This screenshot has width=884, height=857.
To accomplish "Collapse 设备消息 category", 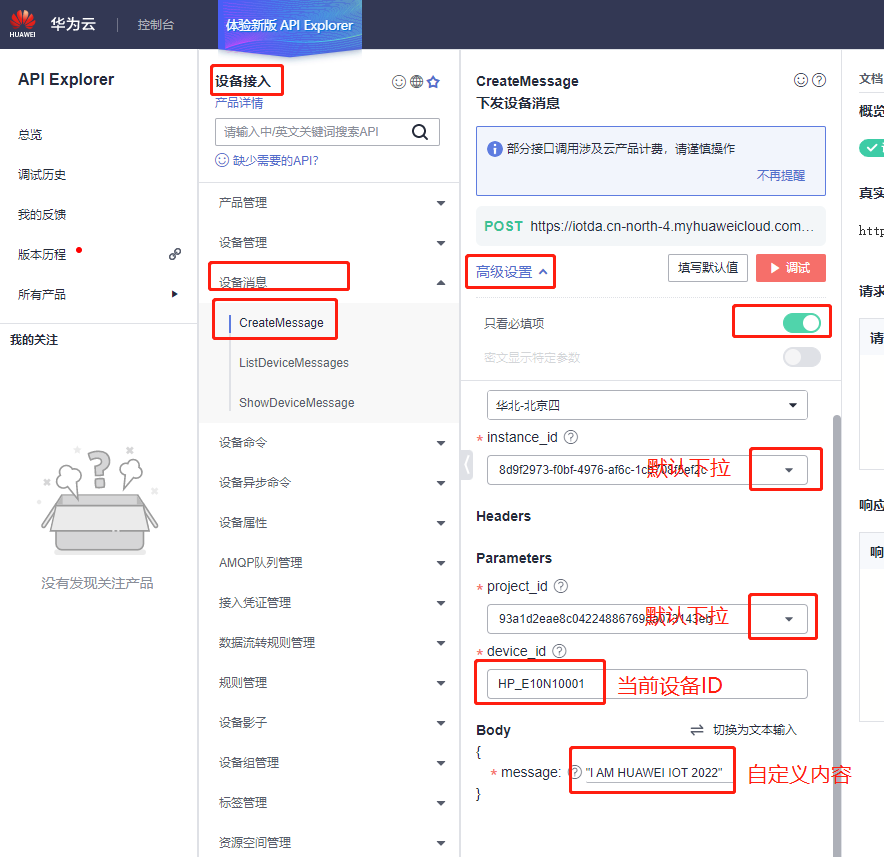I will (441, 282).
